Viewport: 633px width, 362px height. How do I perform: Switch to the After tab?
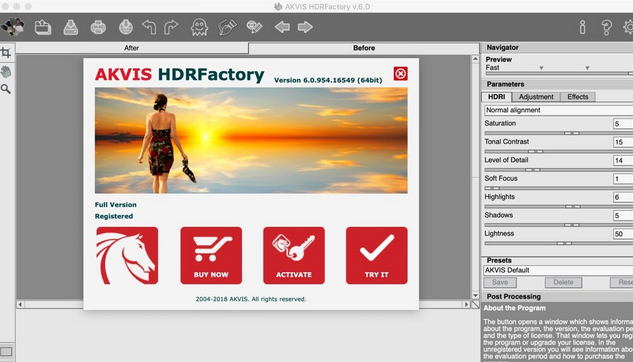pos(132,48)
